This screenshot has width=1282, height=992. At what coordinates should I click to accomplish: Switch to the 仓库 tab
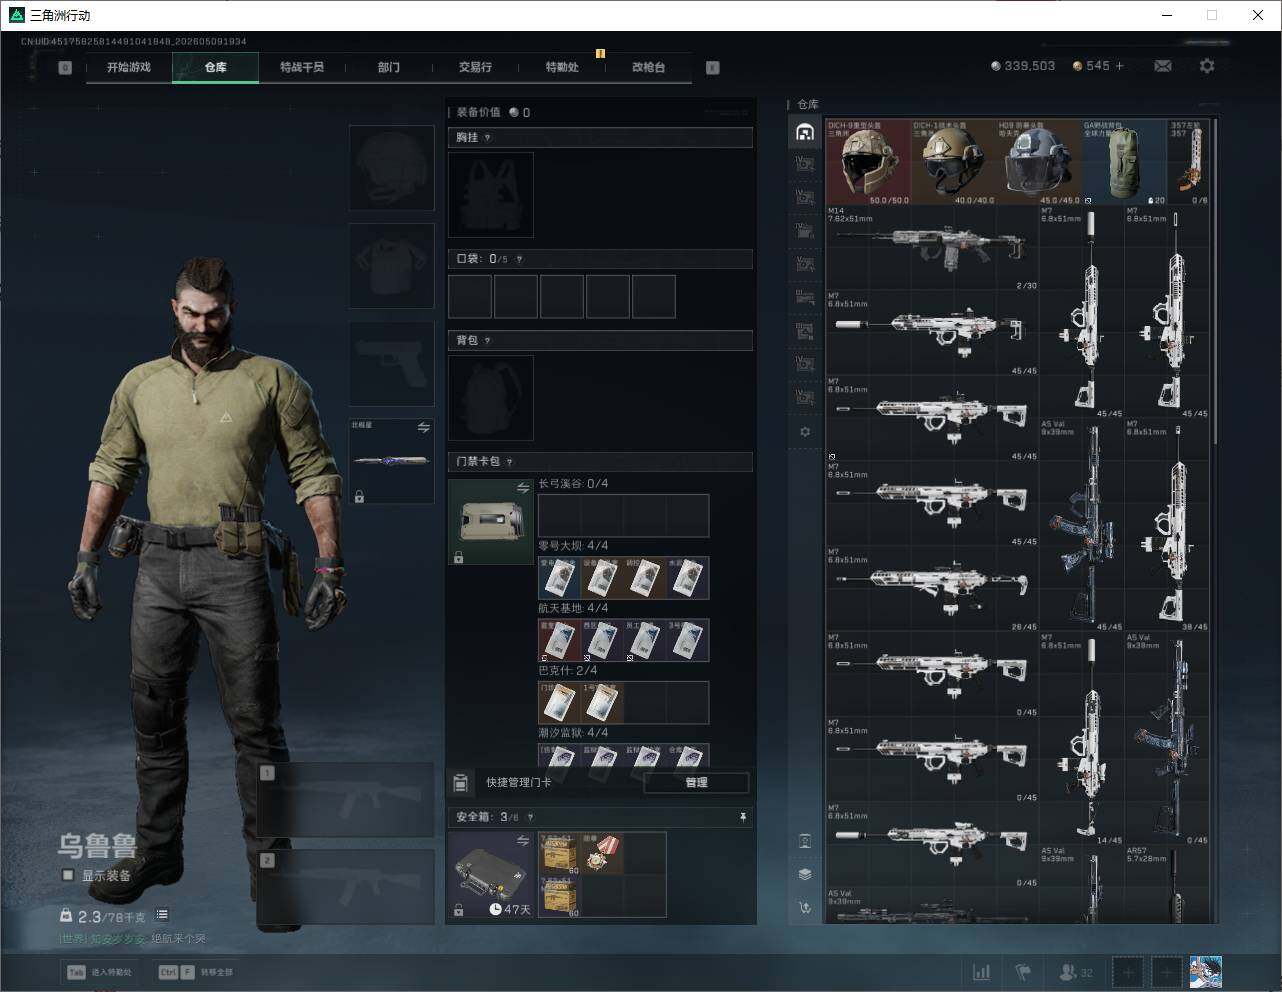pyautogui.click(x=215, y=67)
